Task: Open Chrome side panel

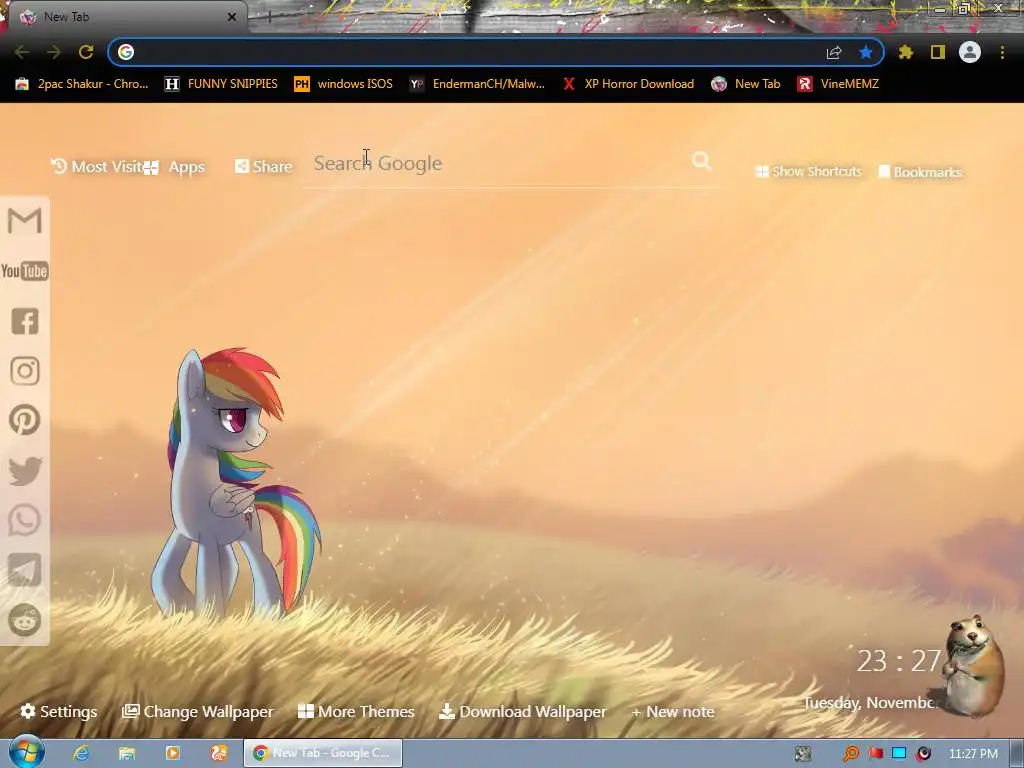Action: coord(938,52)
